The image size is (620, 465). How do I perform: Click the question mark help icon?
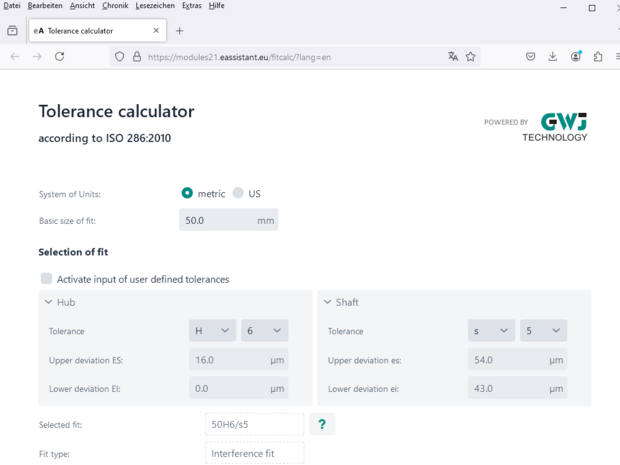click(322, 424)
